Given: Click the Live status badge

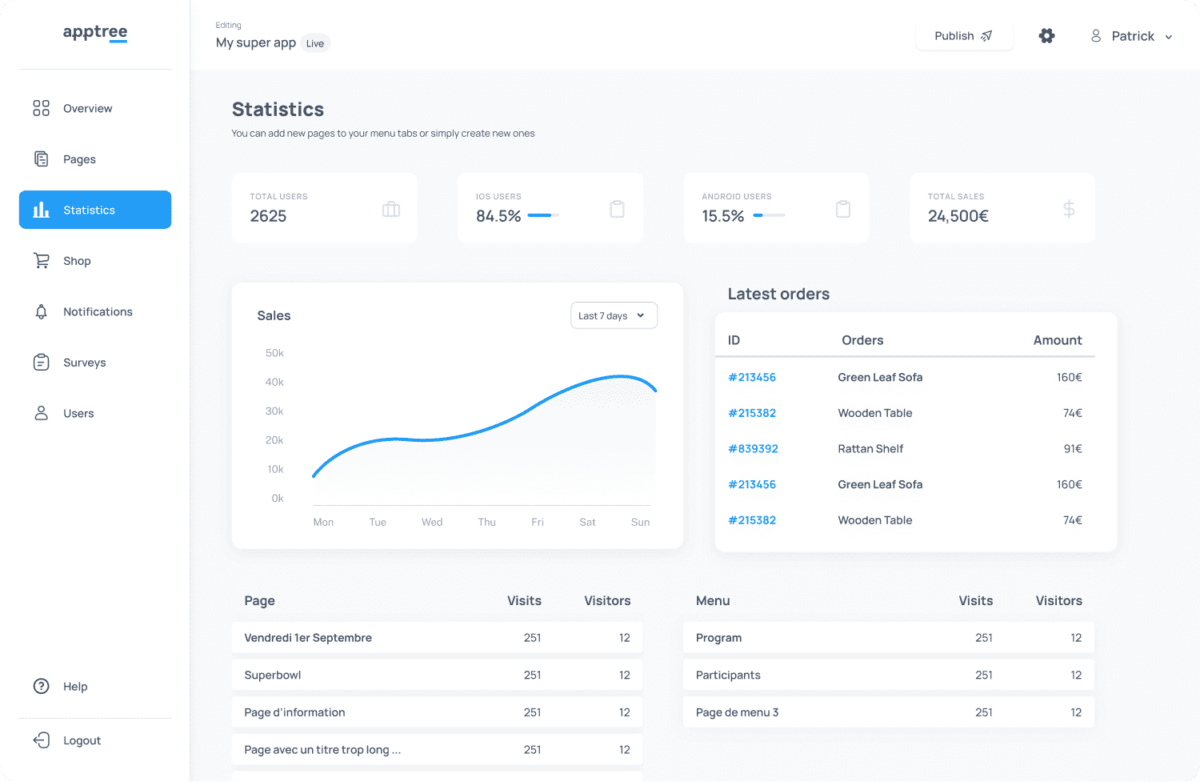Looking at the screenshot, I should pyautogui.click(x=315, y=43).
